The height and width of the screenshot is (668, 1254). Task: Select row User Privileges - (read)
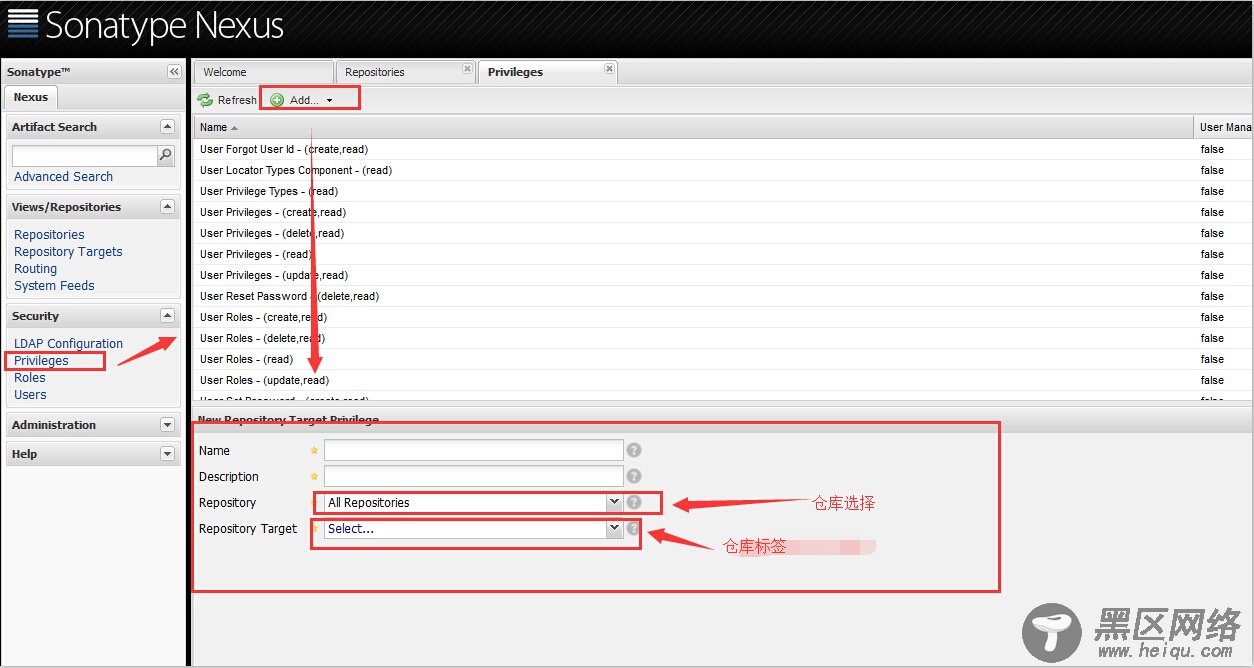724,254
